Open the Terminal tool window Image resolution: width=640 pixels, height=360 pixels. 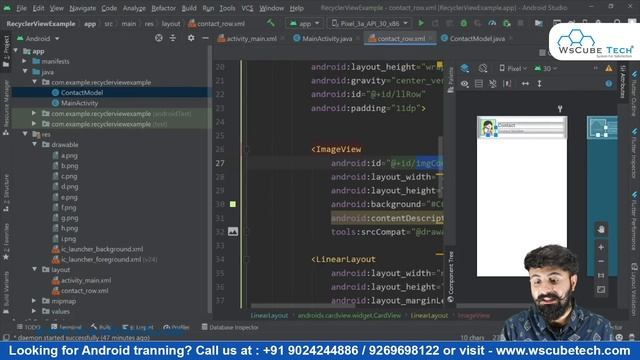(67, 327)
